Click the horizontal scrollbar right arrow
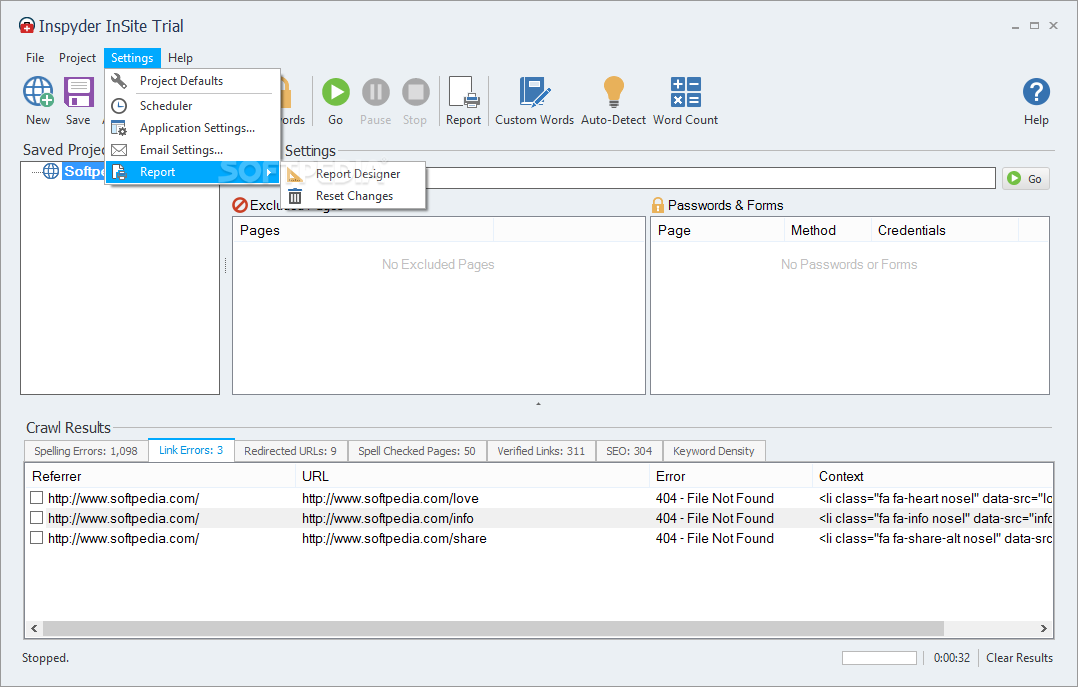Image resolution: width=1078 pixels, height=687 pixels. (1044, 629)
